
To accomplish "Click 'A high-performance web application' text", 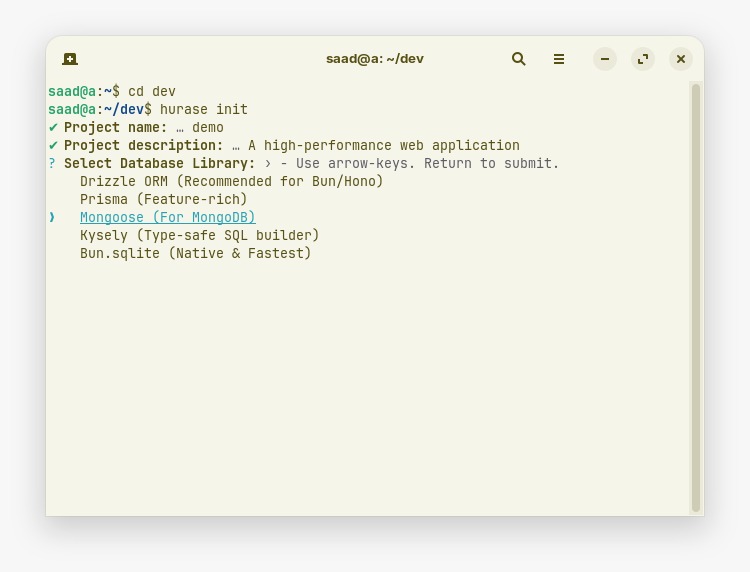I will point(384,145).
